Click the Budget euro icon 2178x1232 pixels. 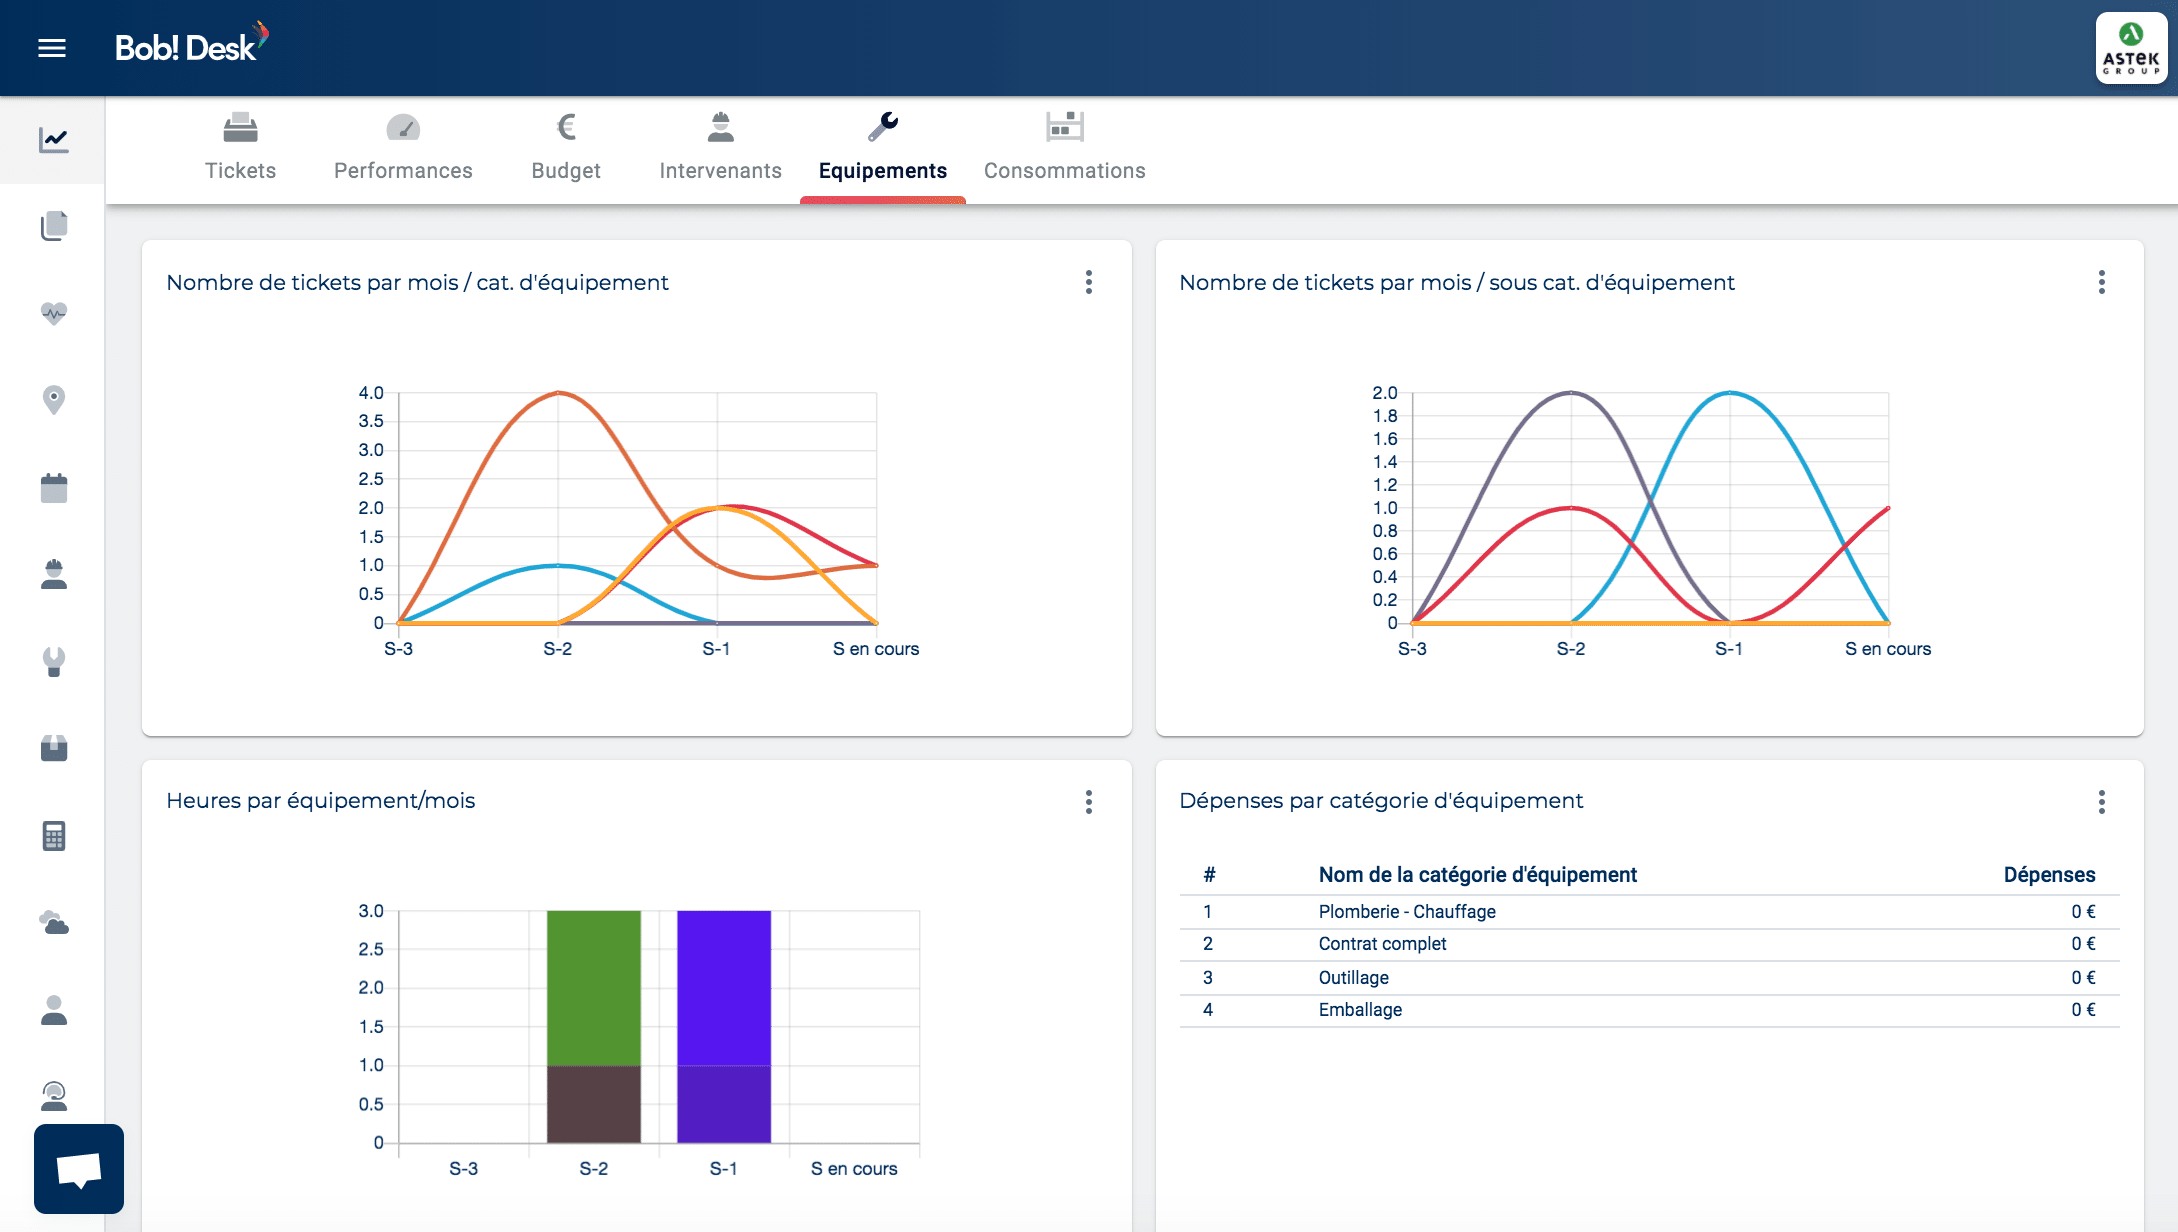(x=566, y=127)
